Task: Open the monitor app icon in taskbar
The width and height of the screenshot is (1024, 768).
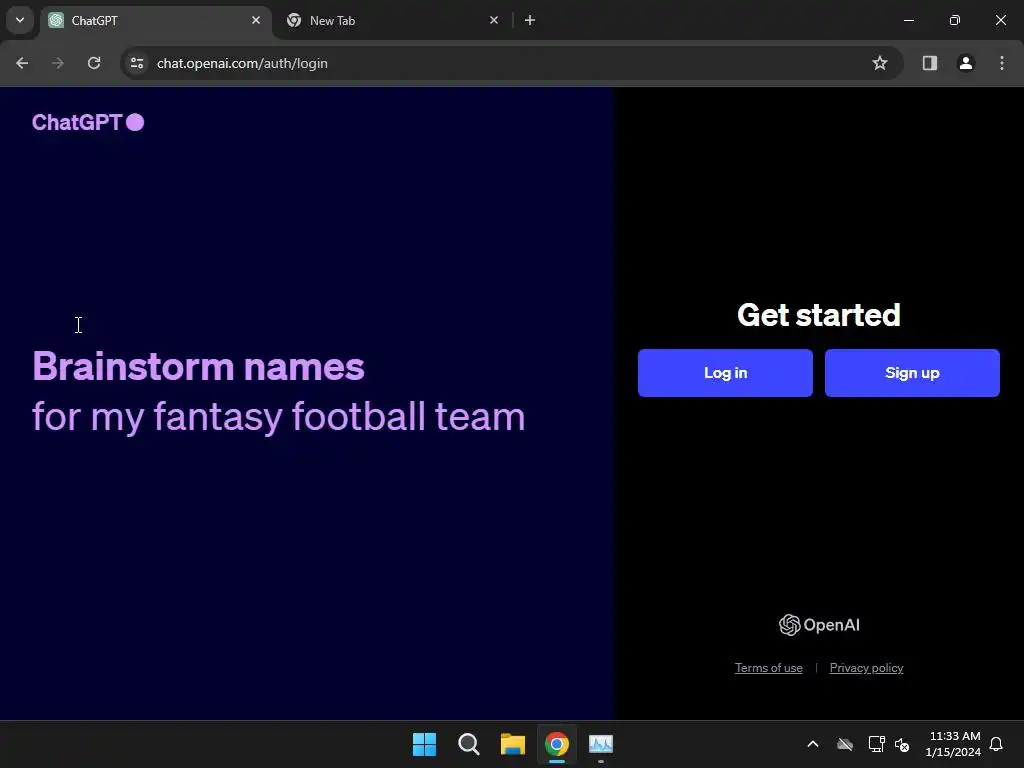Action: [601, 744]
